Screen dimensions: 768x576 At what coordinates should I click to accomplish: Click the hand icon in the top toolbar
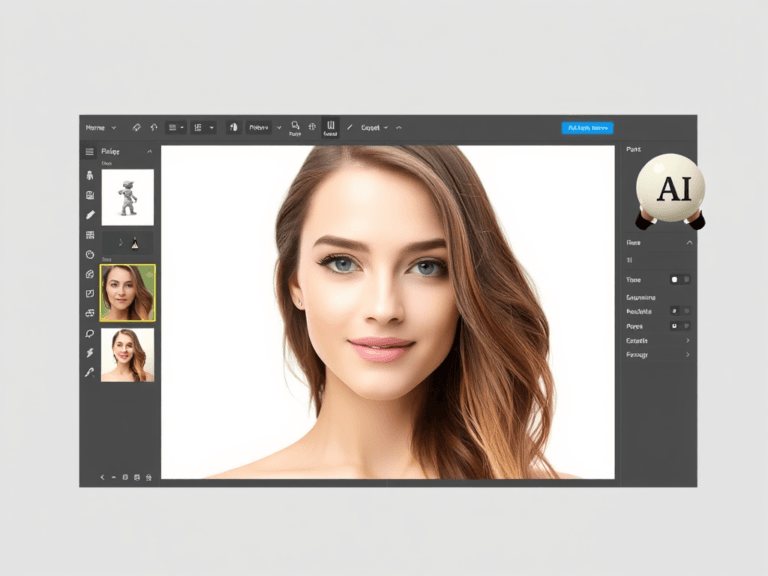point(234,127)
